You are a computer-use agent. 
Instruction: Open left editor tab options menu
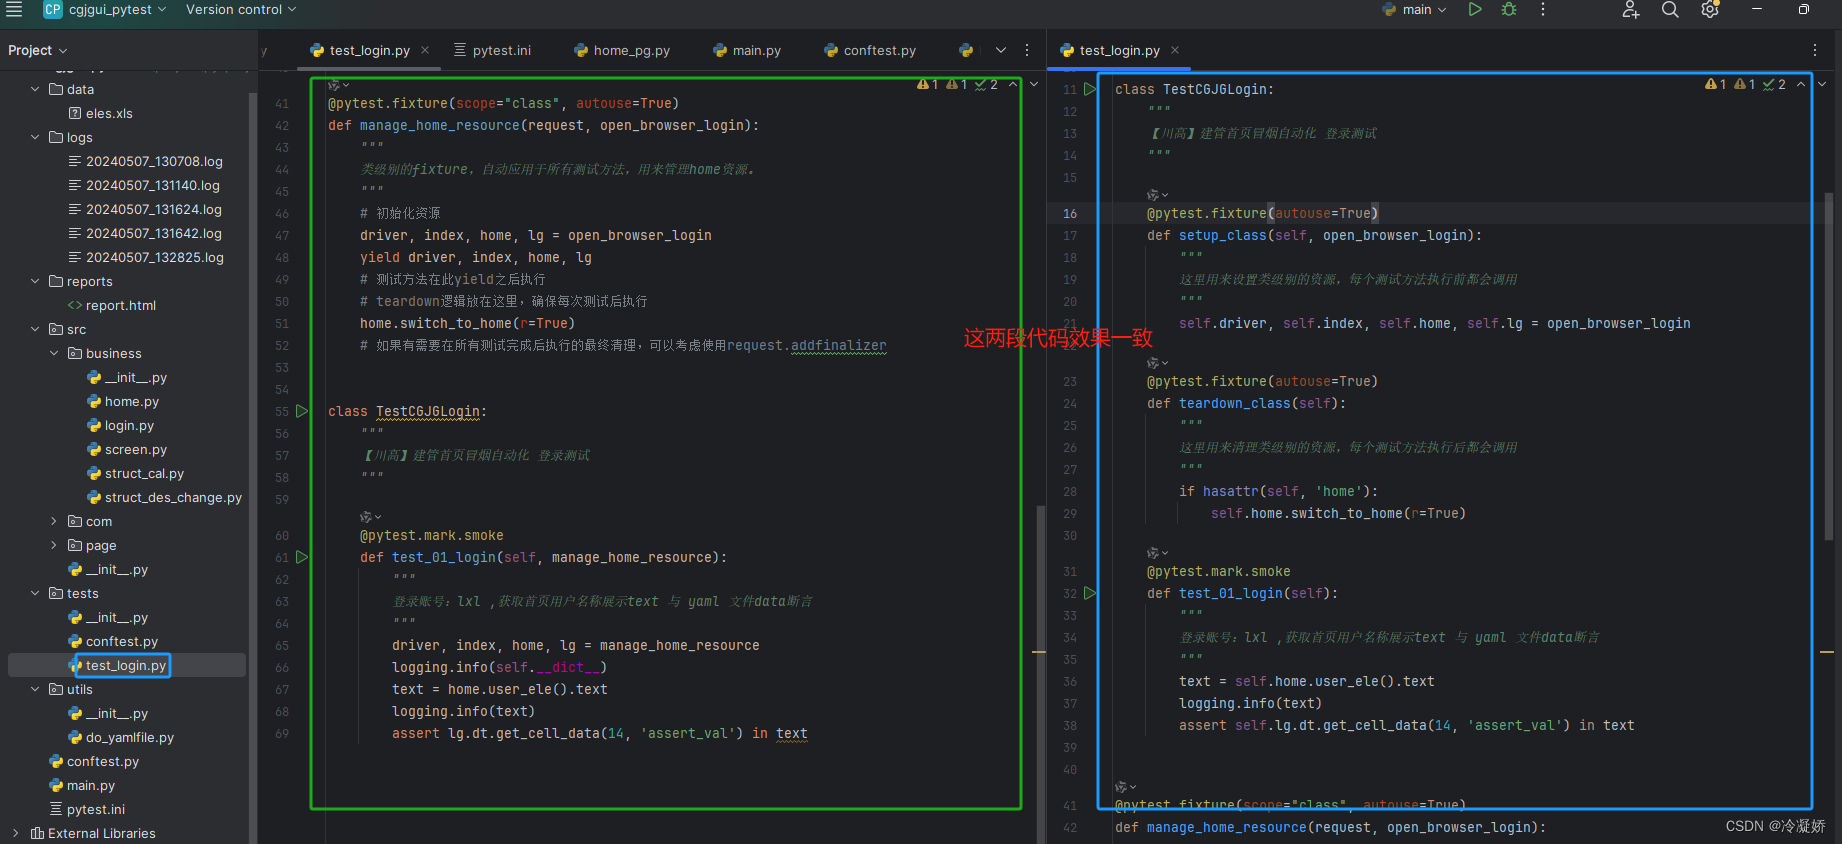coord(1027,50)
